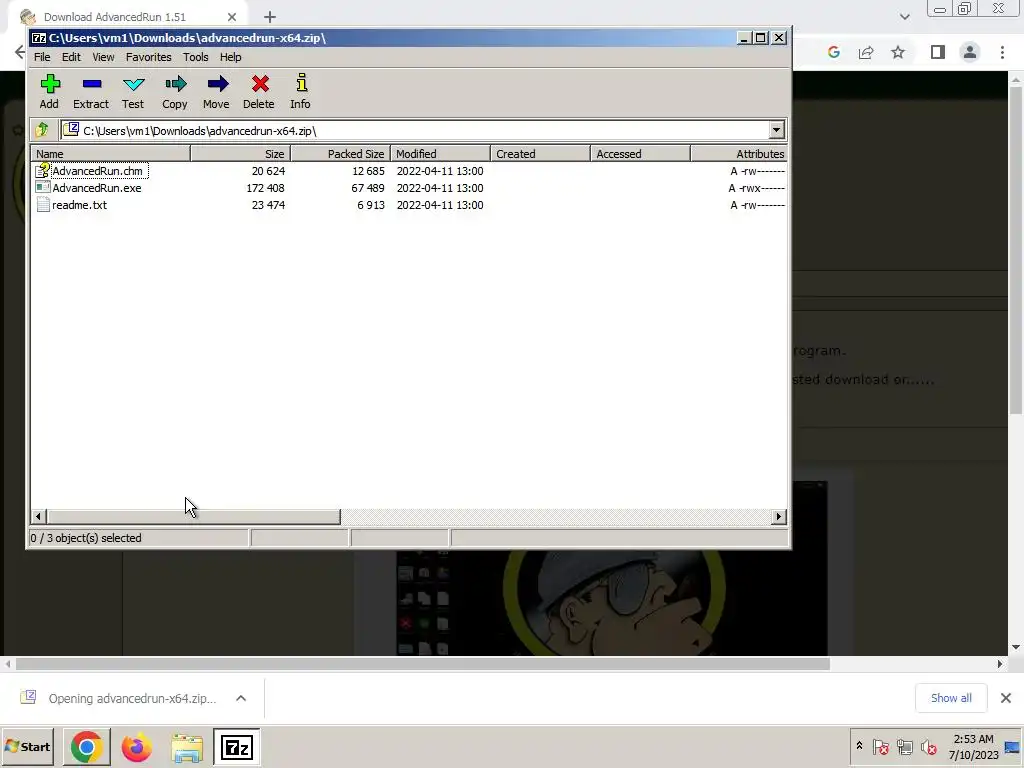Go up one folder level

click(42, 130)
